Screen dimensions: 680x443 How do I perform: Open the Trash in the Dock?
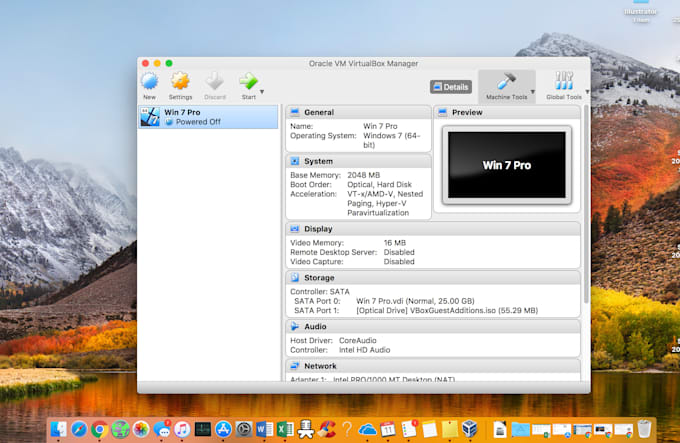644,429
